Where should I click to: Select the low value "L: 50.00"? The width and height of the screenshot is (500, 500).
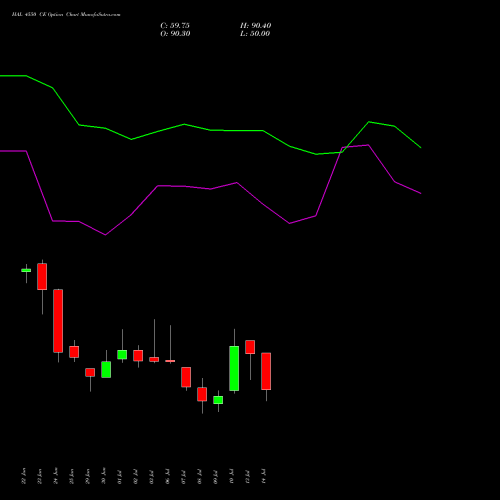[x=255, y=34]
